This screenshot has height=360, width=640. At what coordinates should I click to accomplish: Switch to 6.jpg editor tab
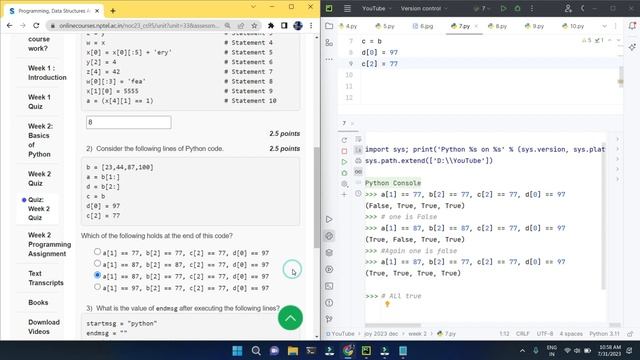pos(423,26)
